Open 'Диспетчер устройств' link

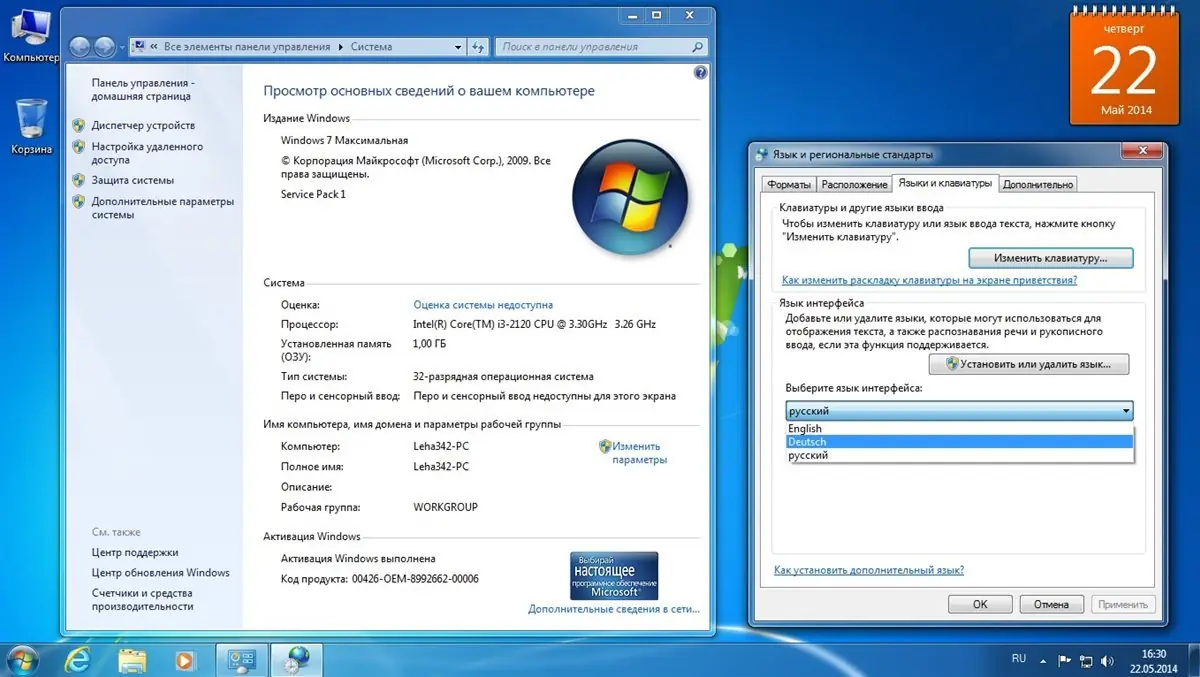(x=143, y=126)
